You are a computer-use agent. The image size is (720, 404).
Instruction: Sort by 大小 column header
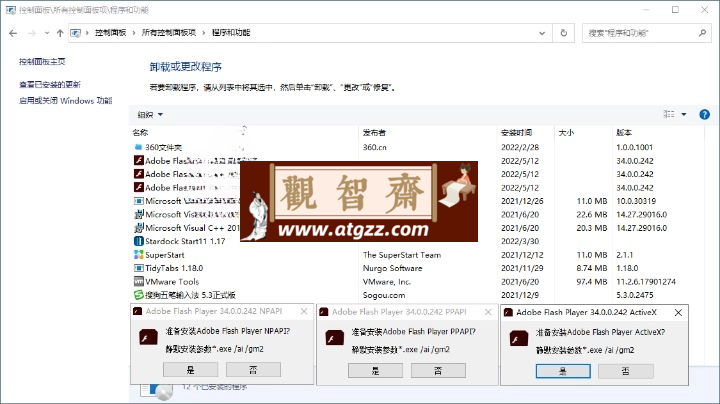566,133
